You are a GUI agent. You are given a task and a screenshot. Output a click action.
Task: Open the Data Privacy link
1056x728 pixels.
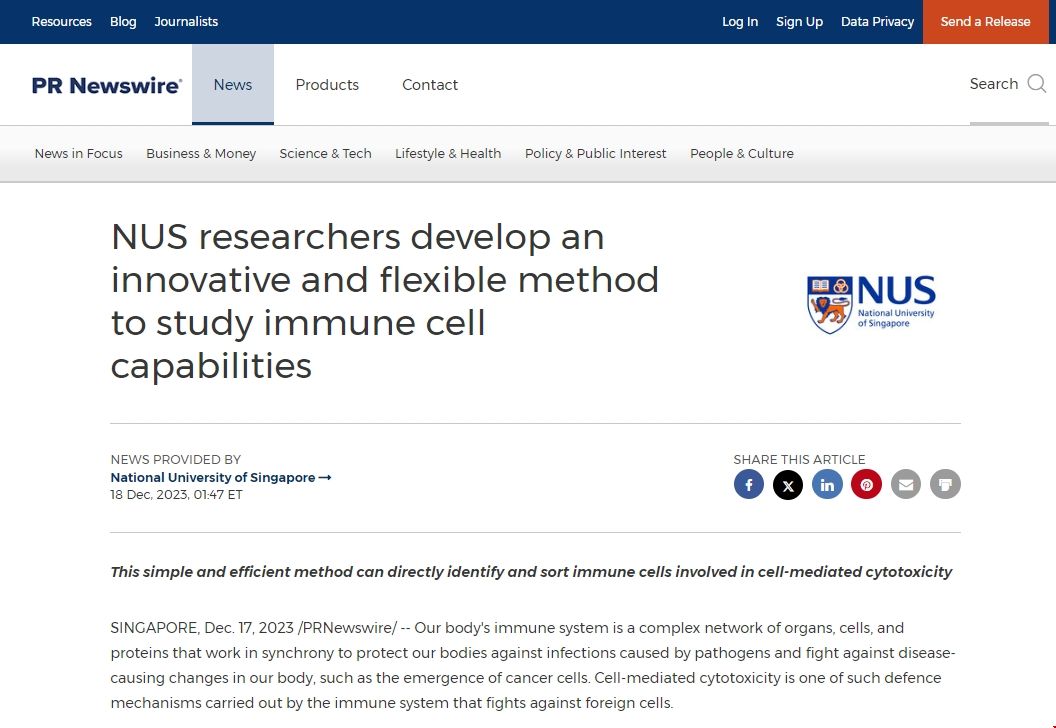point(877,22)
